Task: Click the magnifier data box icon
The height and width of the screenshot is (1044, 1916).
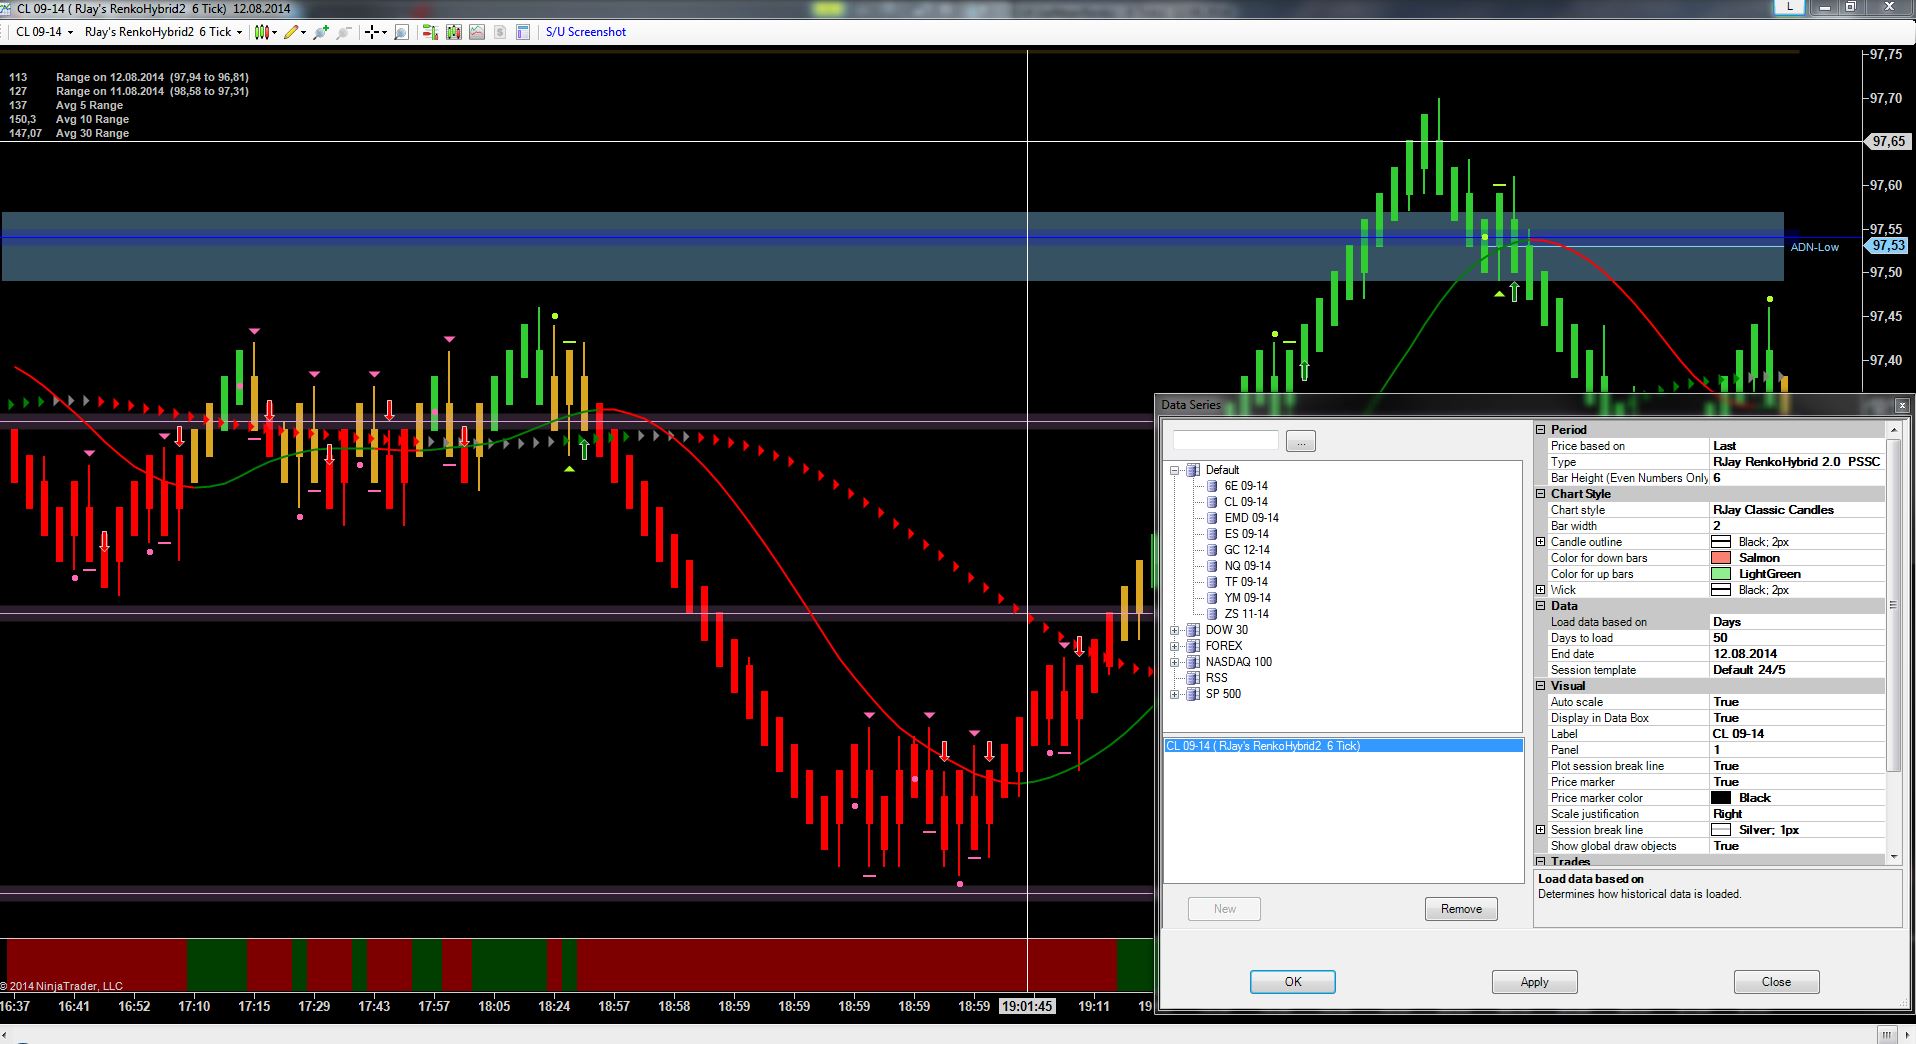Action: coord(401,32)
